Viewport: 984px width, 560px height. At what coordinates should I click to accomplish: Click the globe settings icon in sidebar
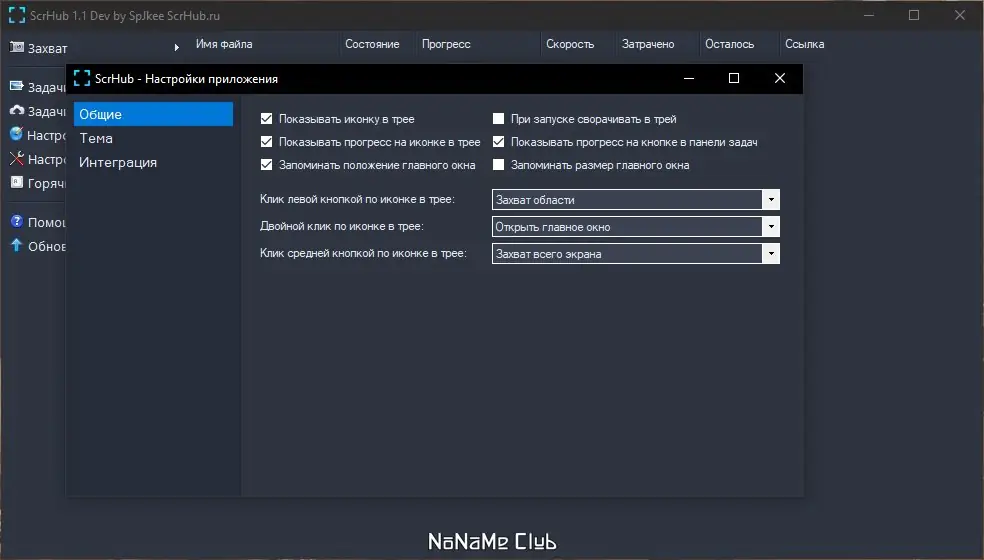[x=16, y=134]
